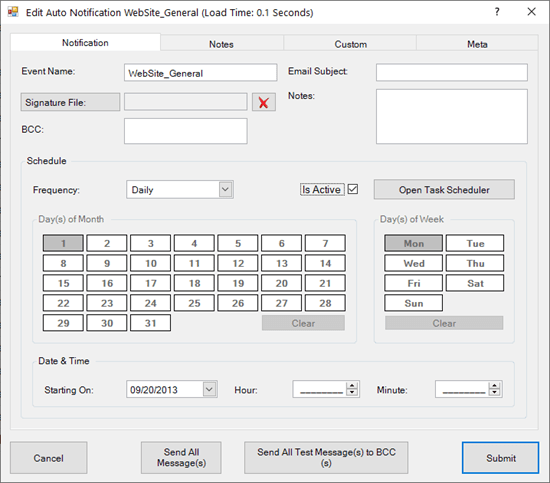Close the Edit Auto Notification dialog
Screen dimensions: 550x483
coord(531,12)
